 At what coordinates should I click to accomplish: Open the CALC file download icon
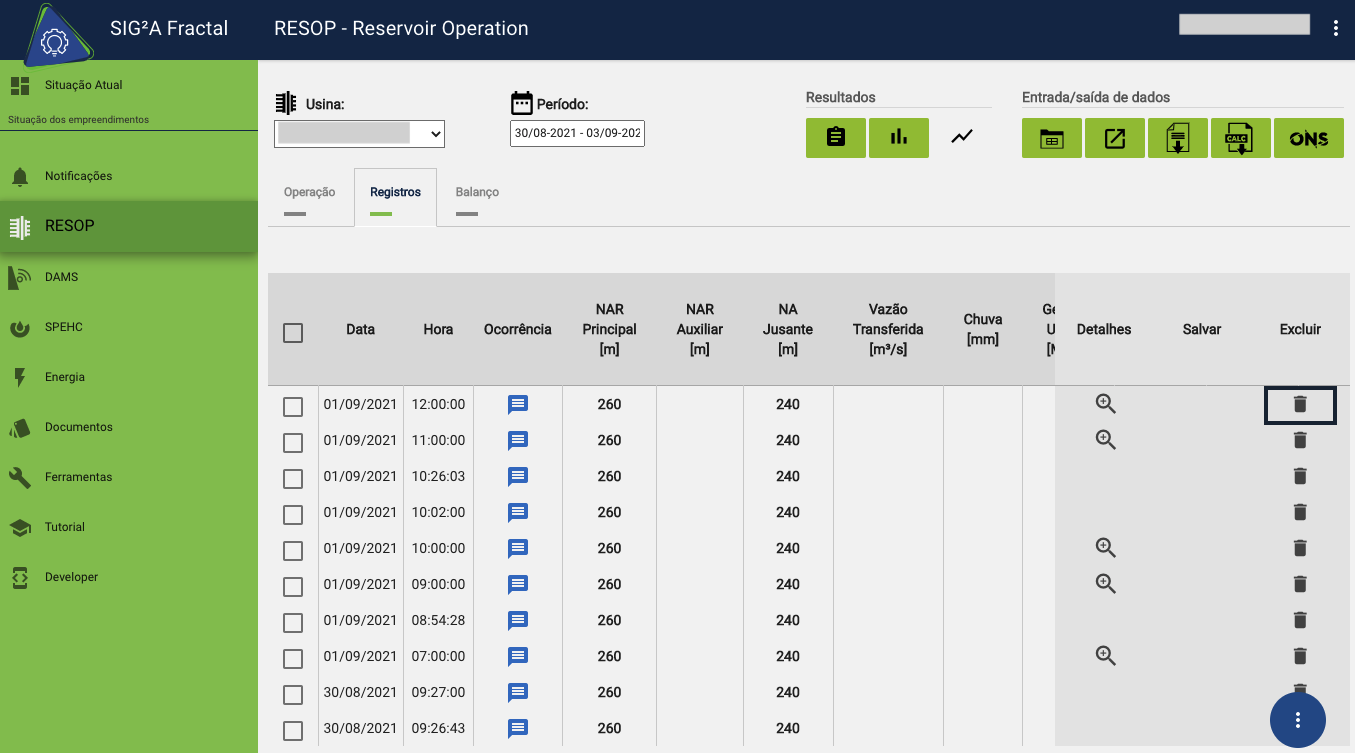tap(1240, 139)
